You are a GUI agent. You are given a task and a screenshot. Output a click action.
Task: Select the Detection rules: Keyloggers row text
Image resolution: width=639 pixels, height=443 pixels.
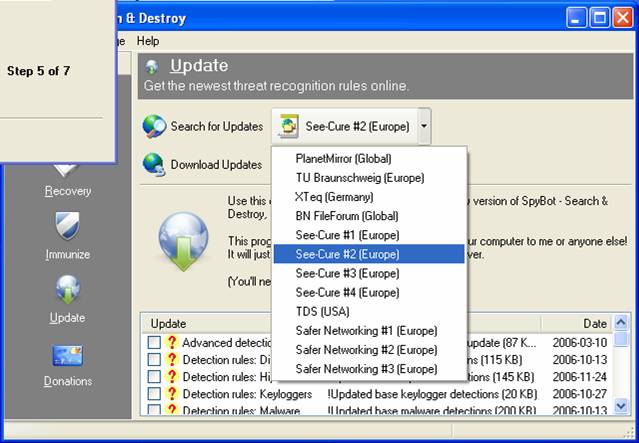click(247, 394)
